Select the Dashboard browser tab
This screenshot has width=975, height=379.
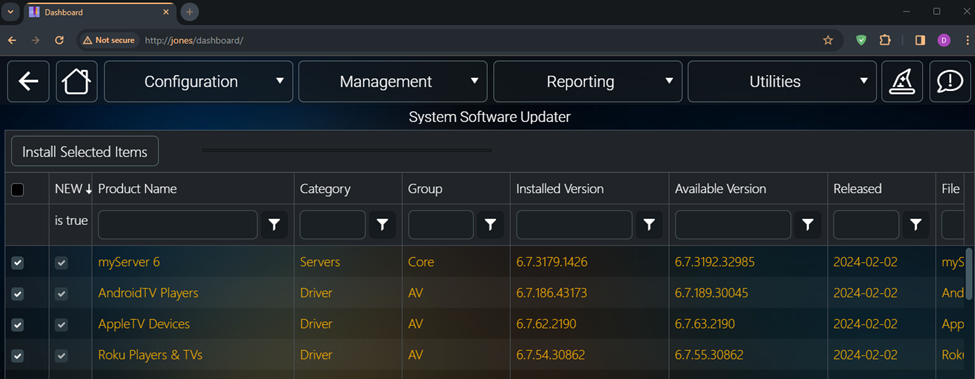pyautogui.click(x=99, y=12)
